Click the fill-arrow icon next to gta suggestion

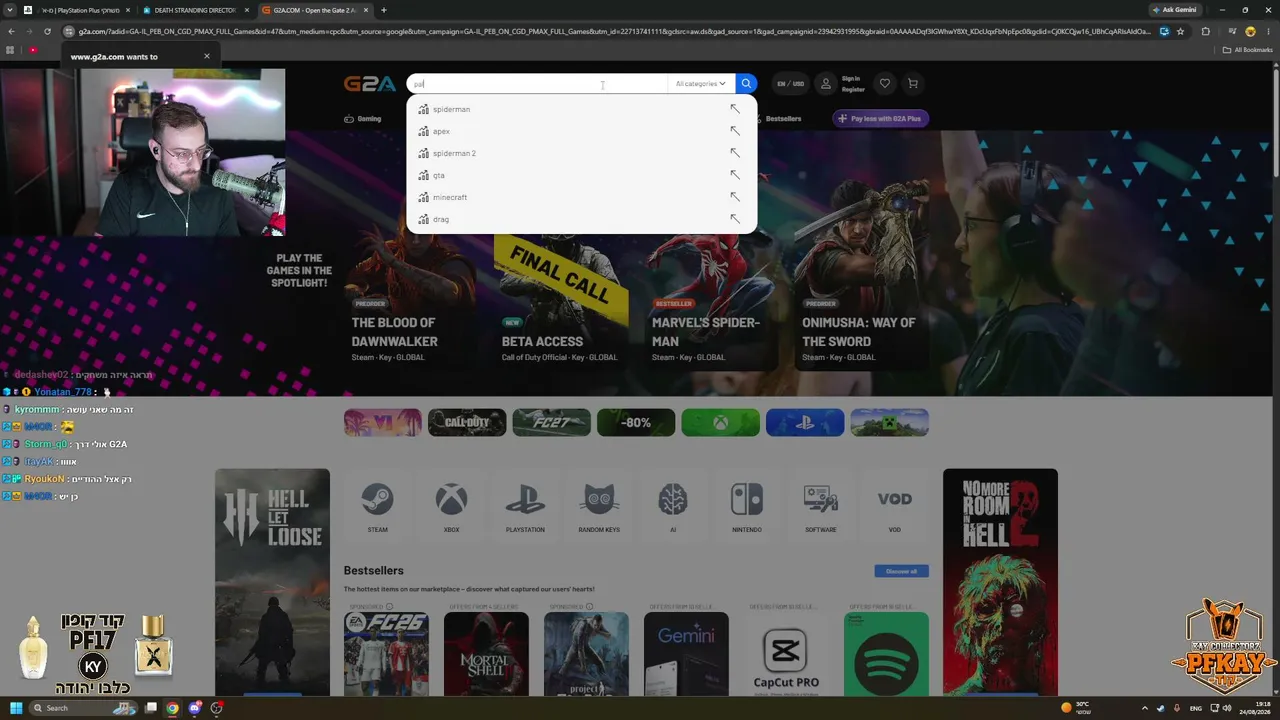pos(735,175)
